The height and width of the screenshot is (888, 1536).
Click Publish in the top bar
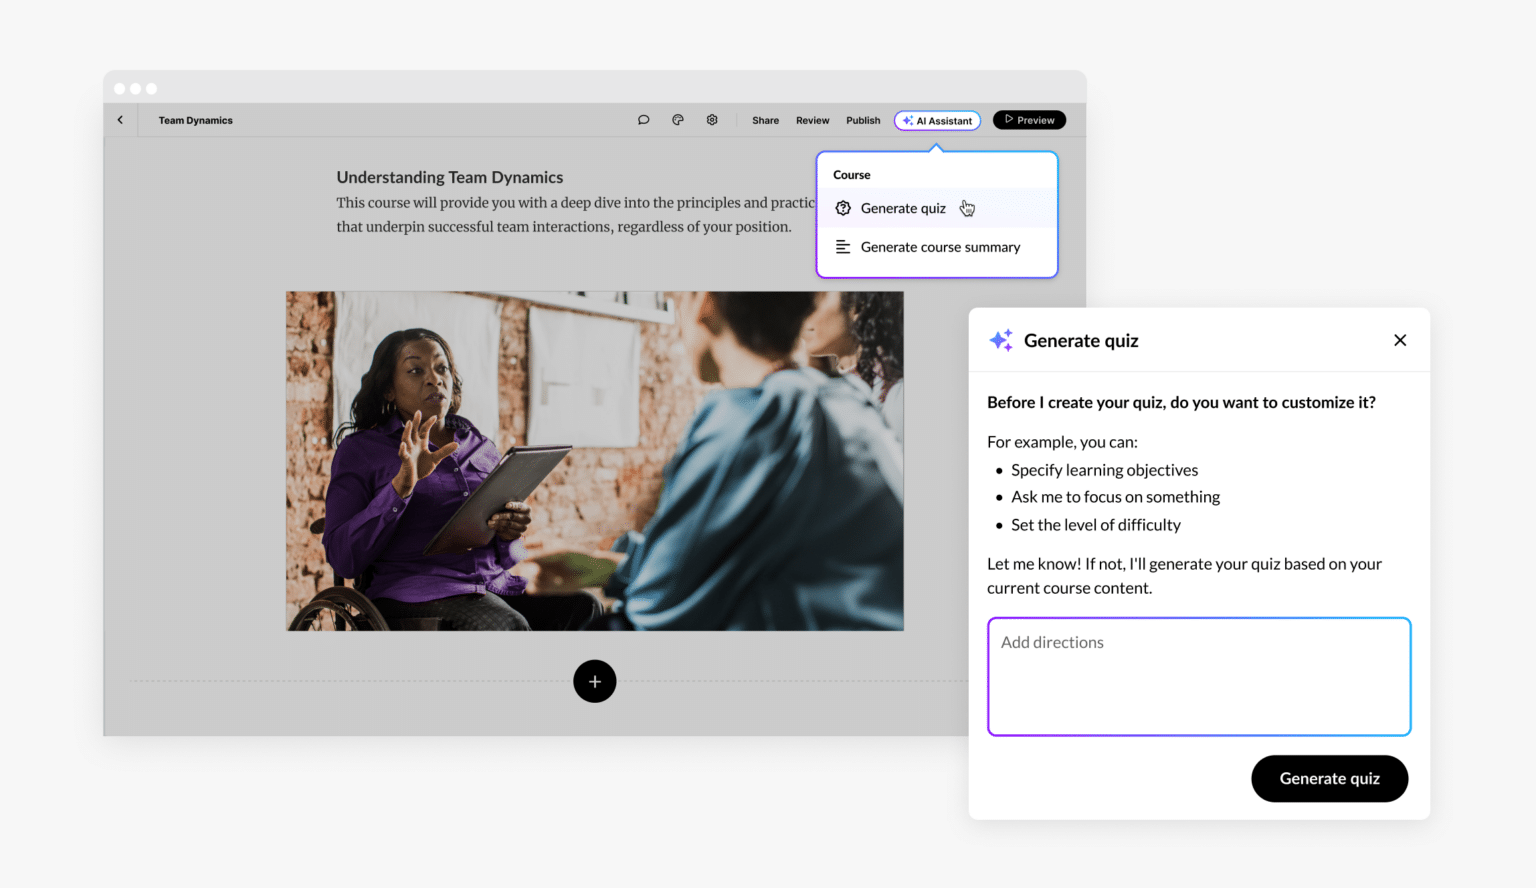coord(862,119)
